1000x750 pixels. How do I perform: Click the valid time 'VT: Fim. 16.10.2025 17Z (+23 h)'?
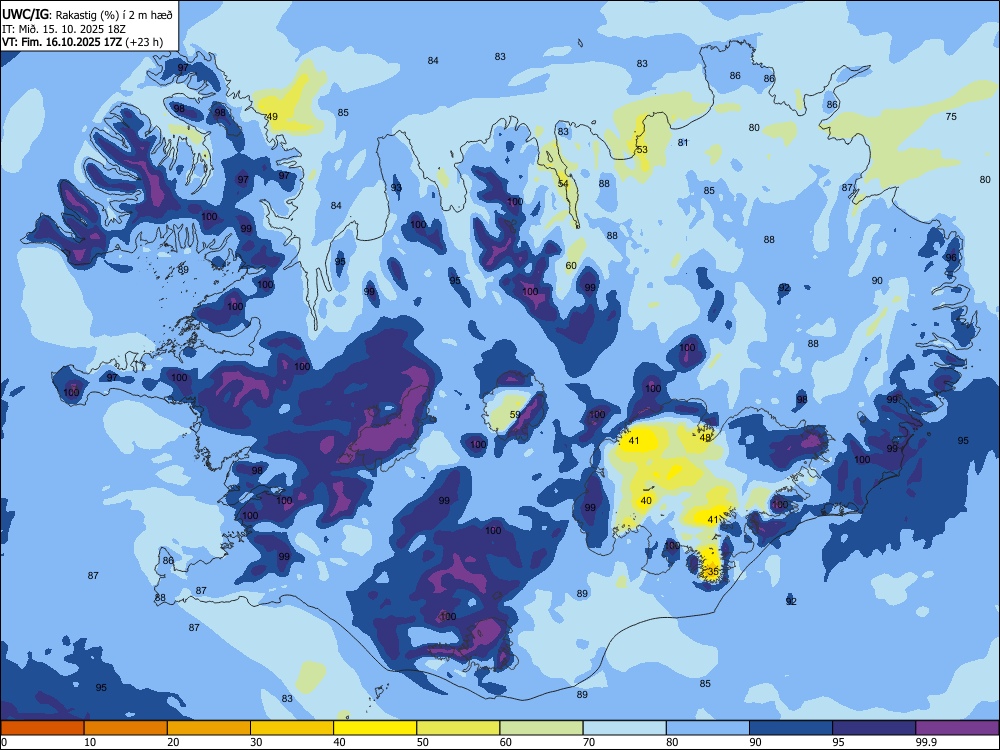coord(82,42)
